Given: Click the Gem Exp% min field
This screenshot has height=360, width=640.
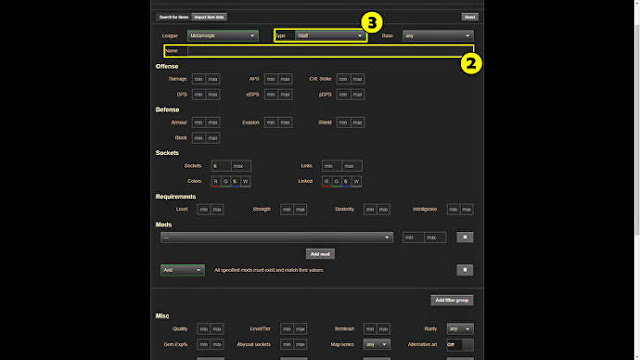Looking at the screenshot, I should coord(204,345).
